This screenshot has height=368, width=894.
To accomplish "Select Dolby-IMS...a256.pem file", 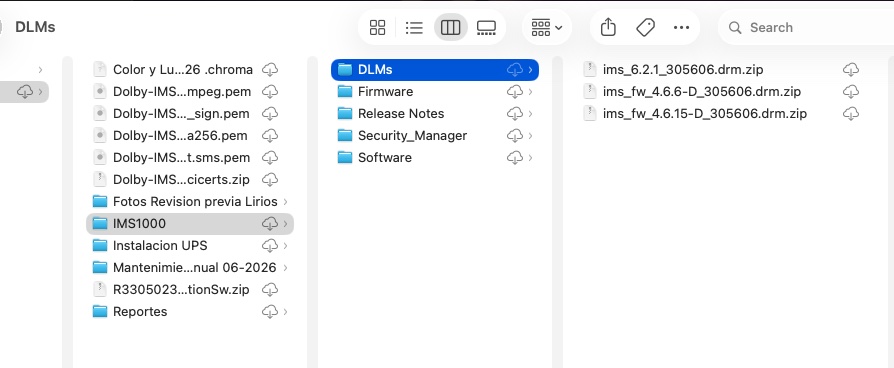I will coord(190,136).
